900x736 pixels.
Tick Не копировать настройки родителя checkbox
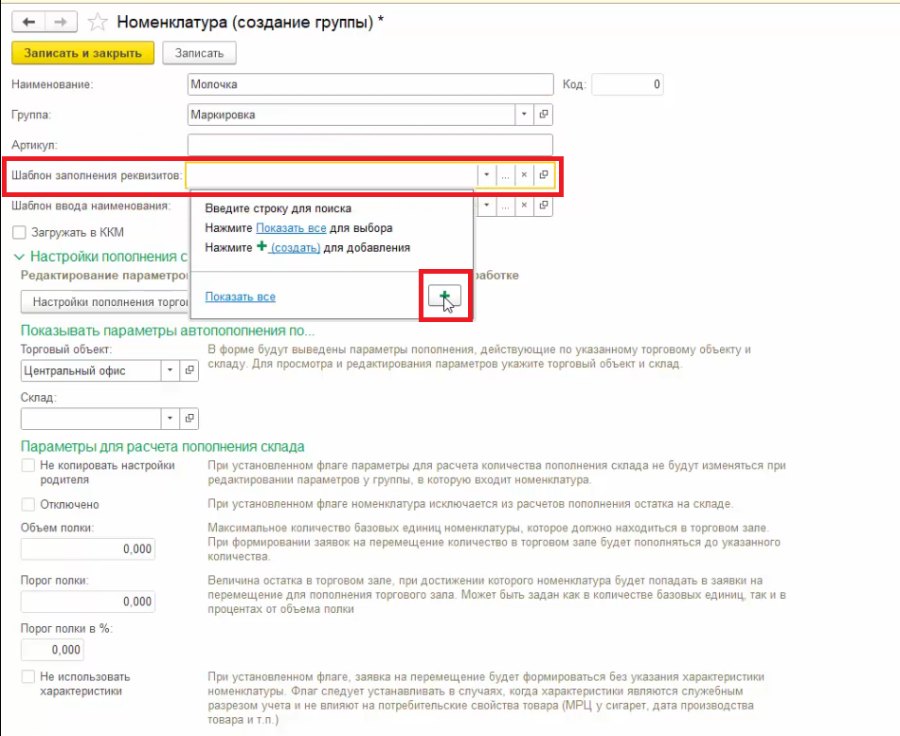(28, 466)
